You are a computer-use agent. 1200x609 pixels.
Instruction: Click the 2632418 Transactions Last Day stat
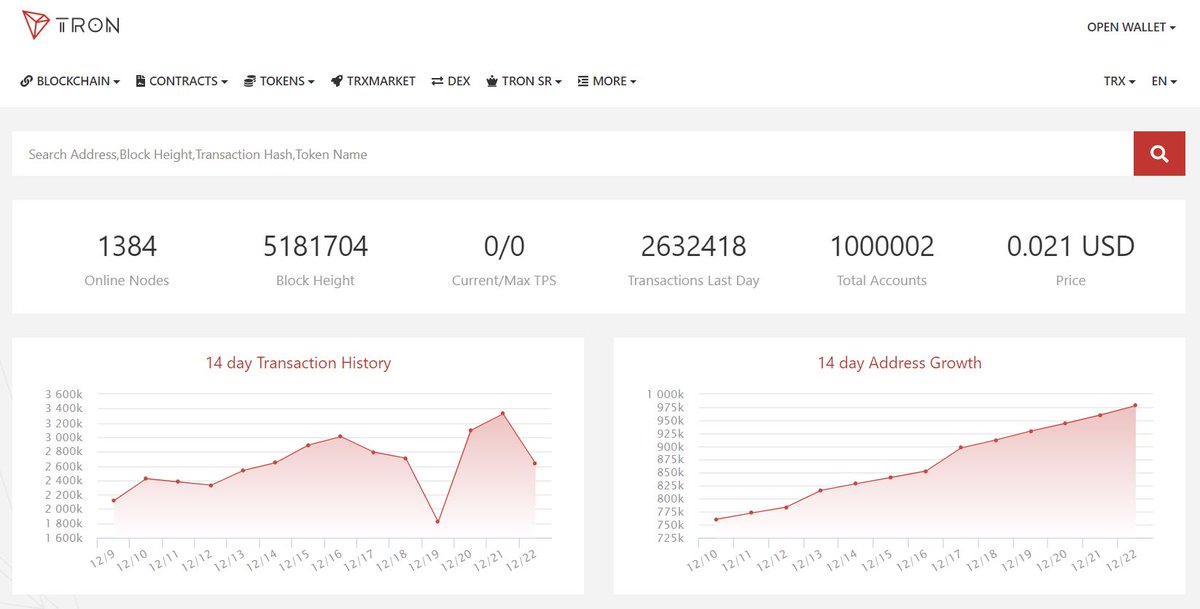693,258
